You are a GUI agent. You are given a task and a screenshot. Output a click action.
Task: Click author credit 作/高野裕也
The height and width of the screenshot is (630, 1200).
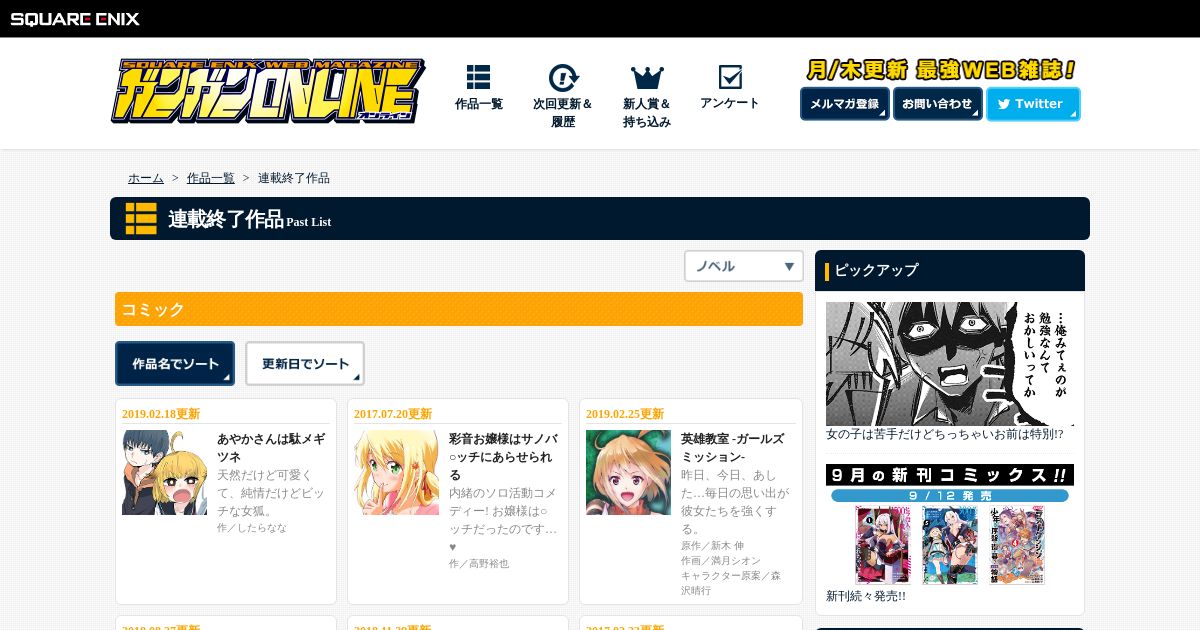479,563
